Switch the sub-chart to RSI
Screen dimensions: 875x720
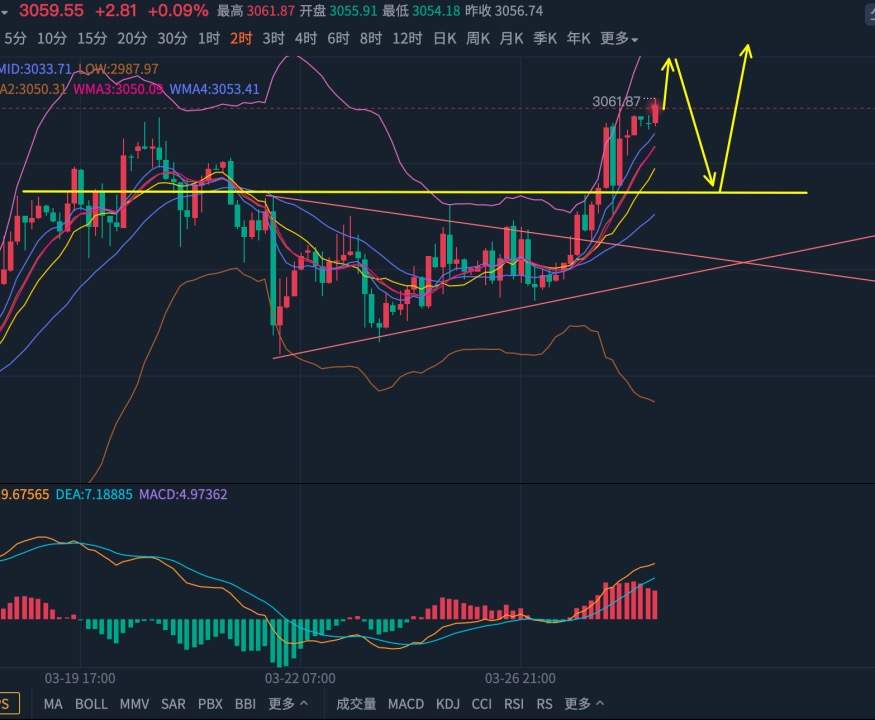point(514,704)
